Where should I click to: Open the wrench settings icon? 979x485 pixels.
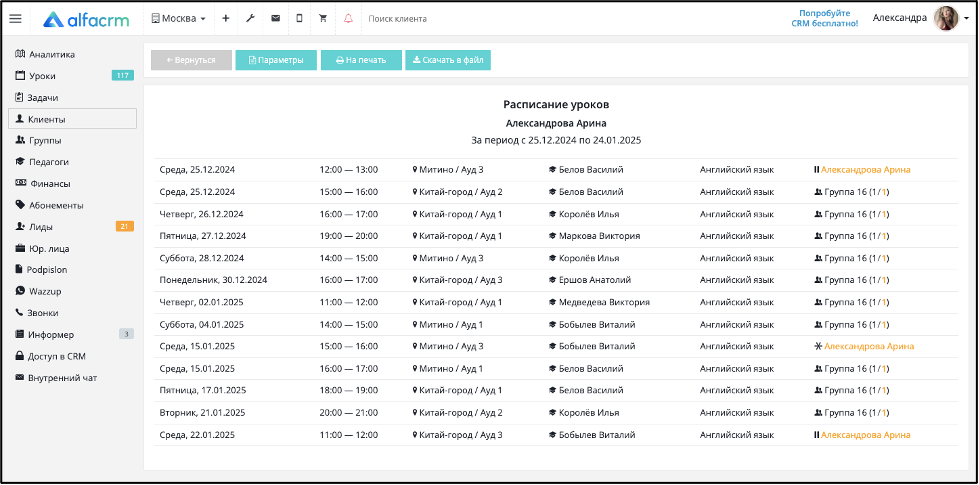(250, 19)
